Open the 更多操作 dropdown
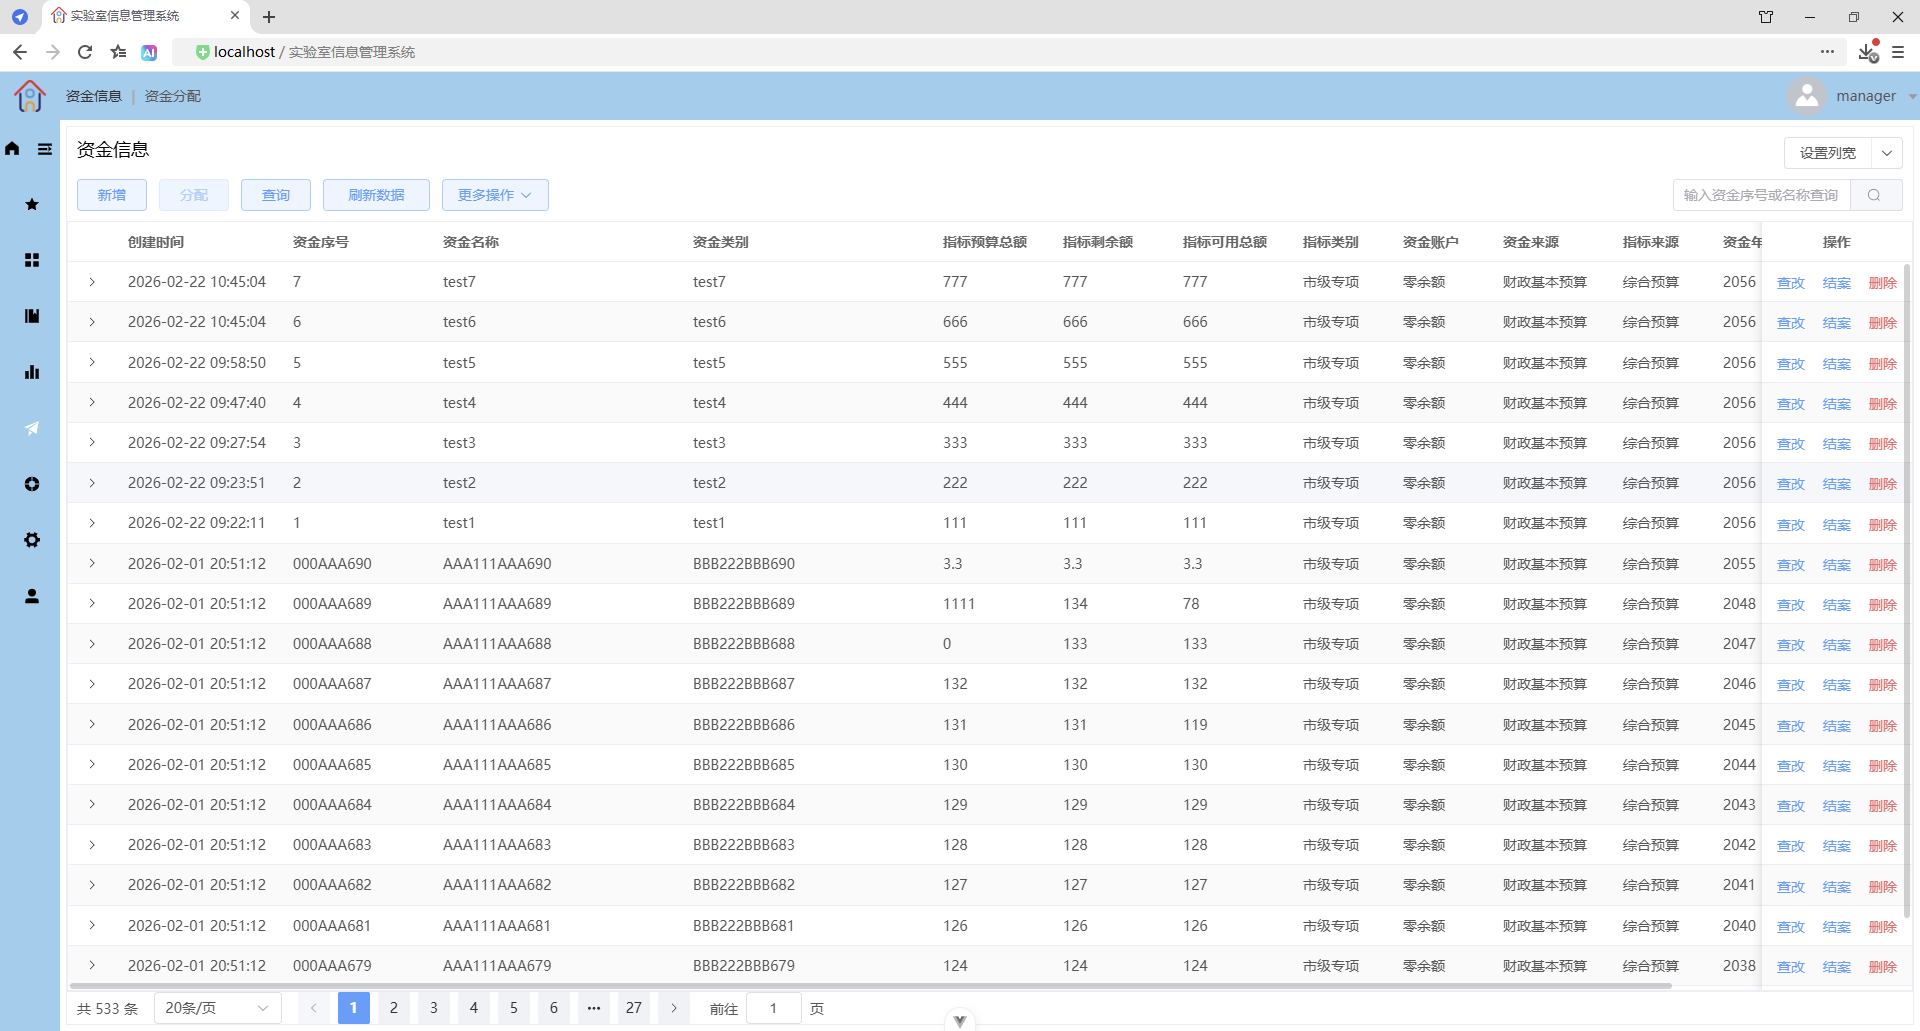The width and height of the screenshot is (1920, 1031). click(495, 195)
